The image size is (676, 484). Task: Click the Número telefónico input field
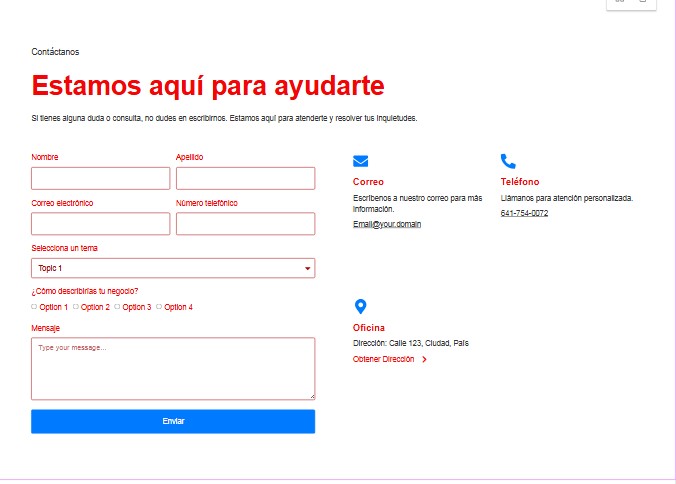coord(245,224)
